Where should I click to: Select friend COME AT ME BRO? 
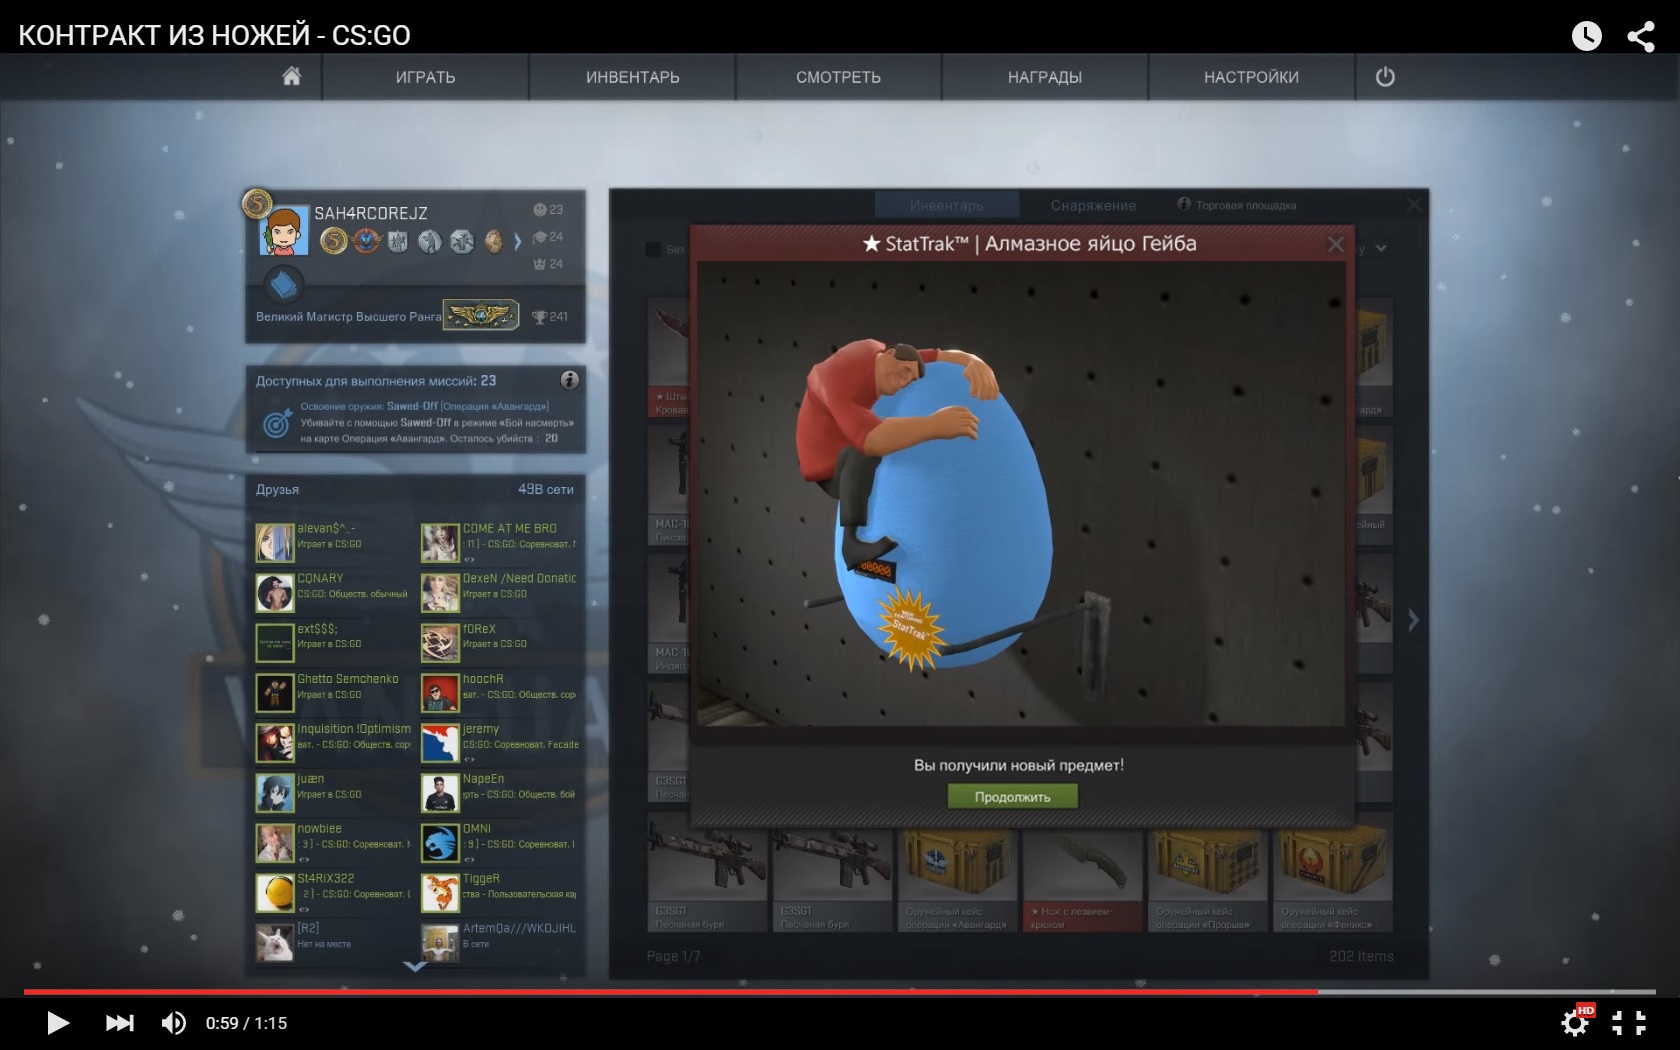coord(499,542)
